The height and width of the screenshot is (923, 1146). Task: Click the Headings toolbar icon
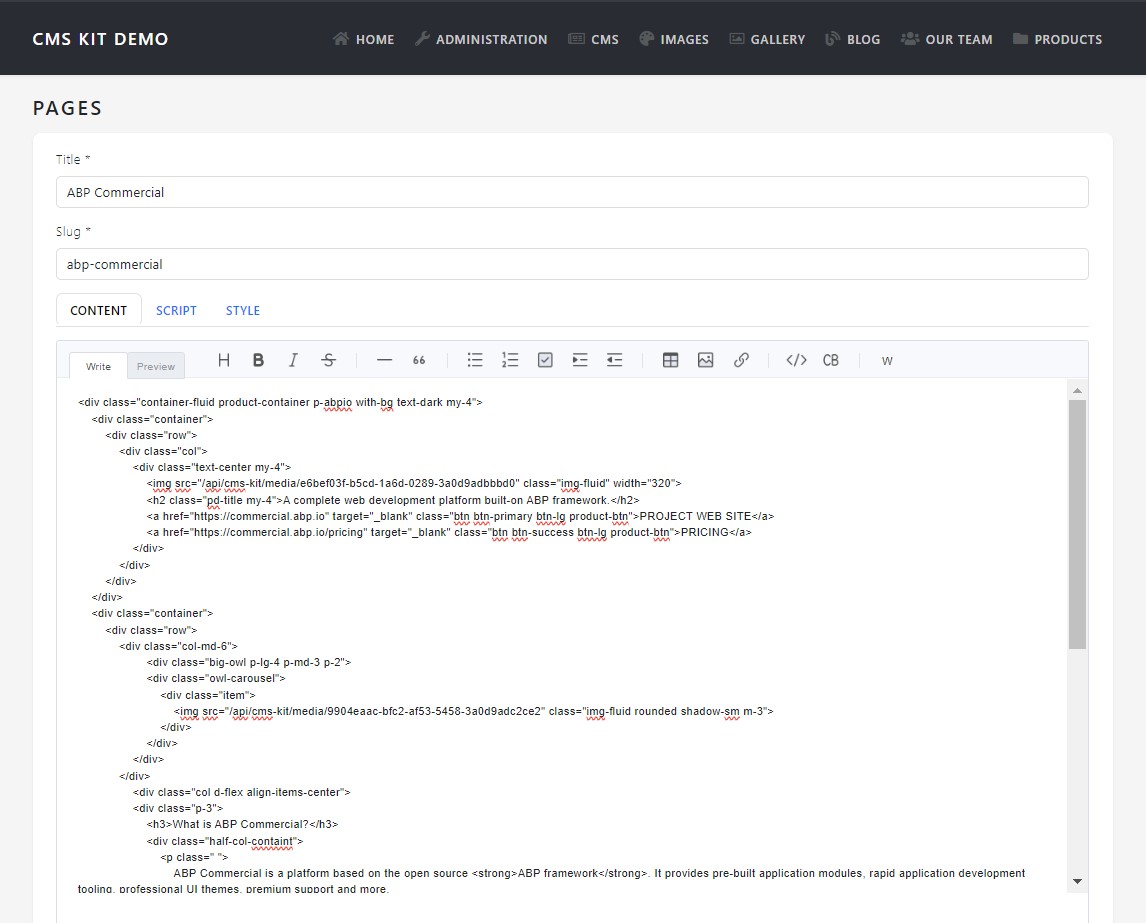tap(224, 360)
